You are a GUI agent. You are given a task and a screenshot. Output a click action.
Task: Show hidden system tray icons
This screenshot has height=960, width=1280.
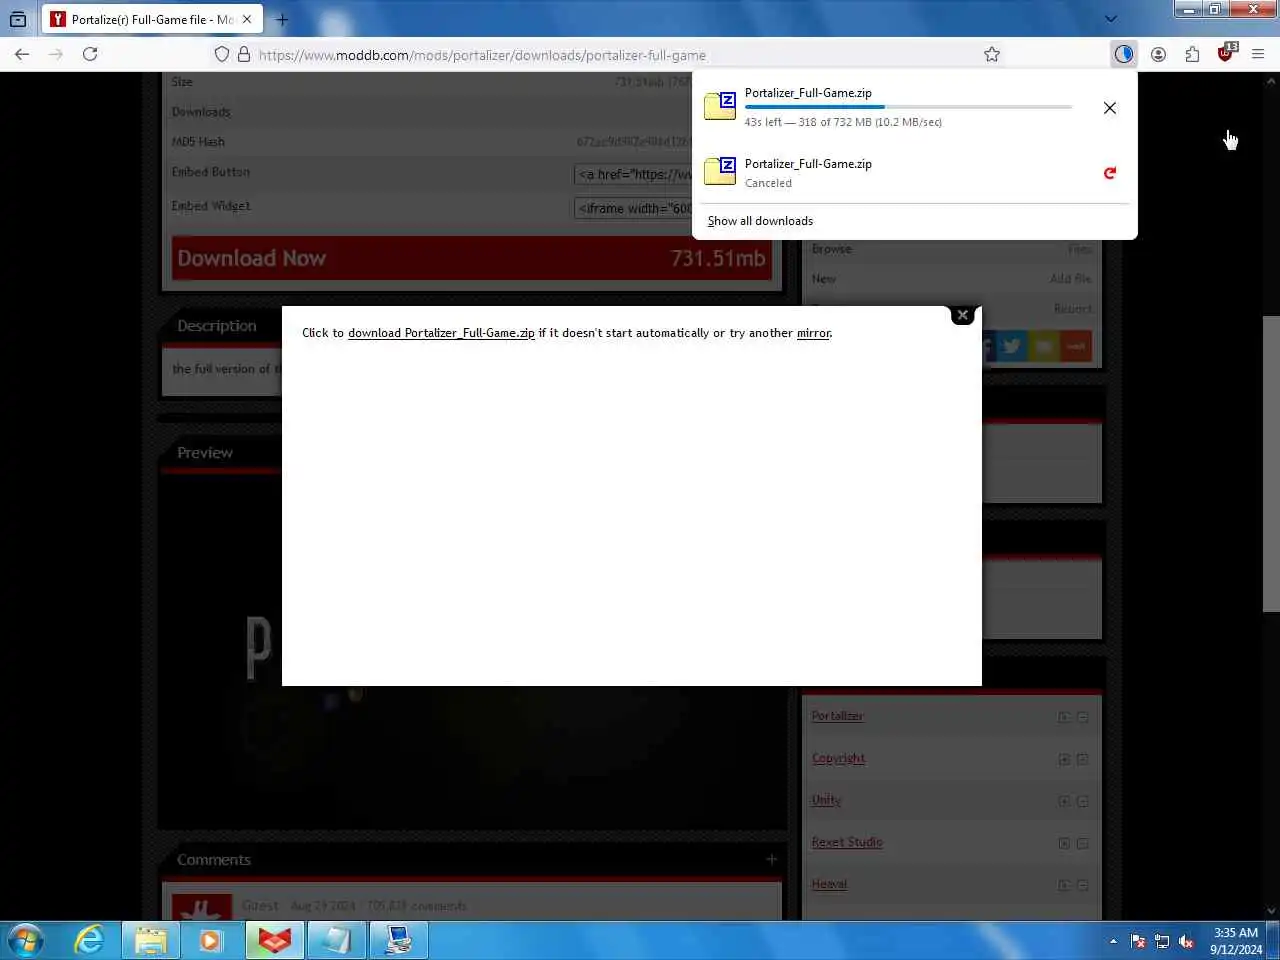(1113, 941)
